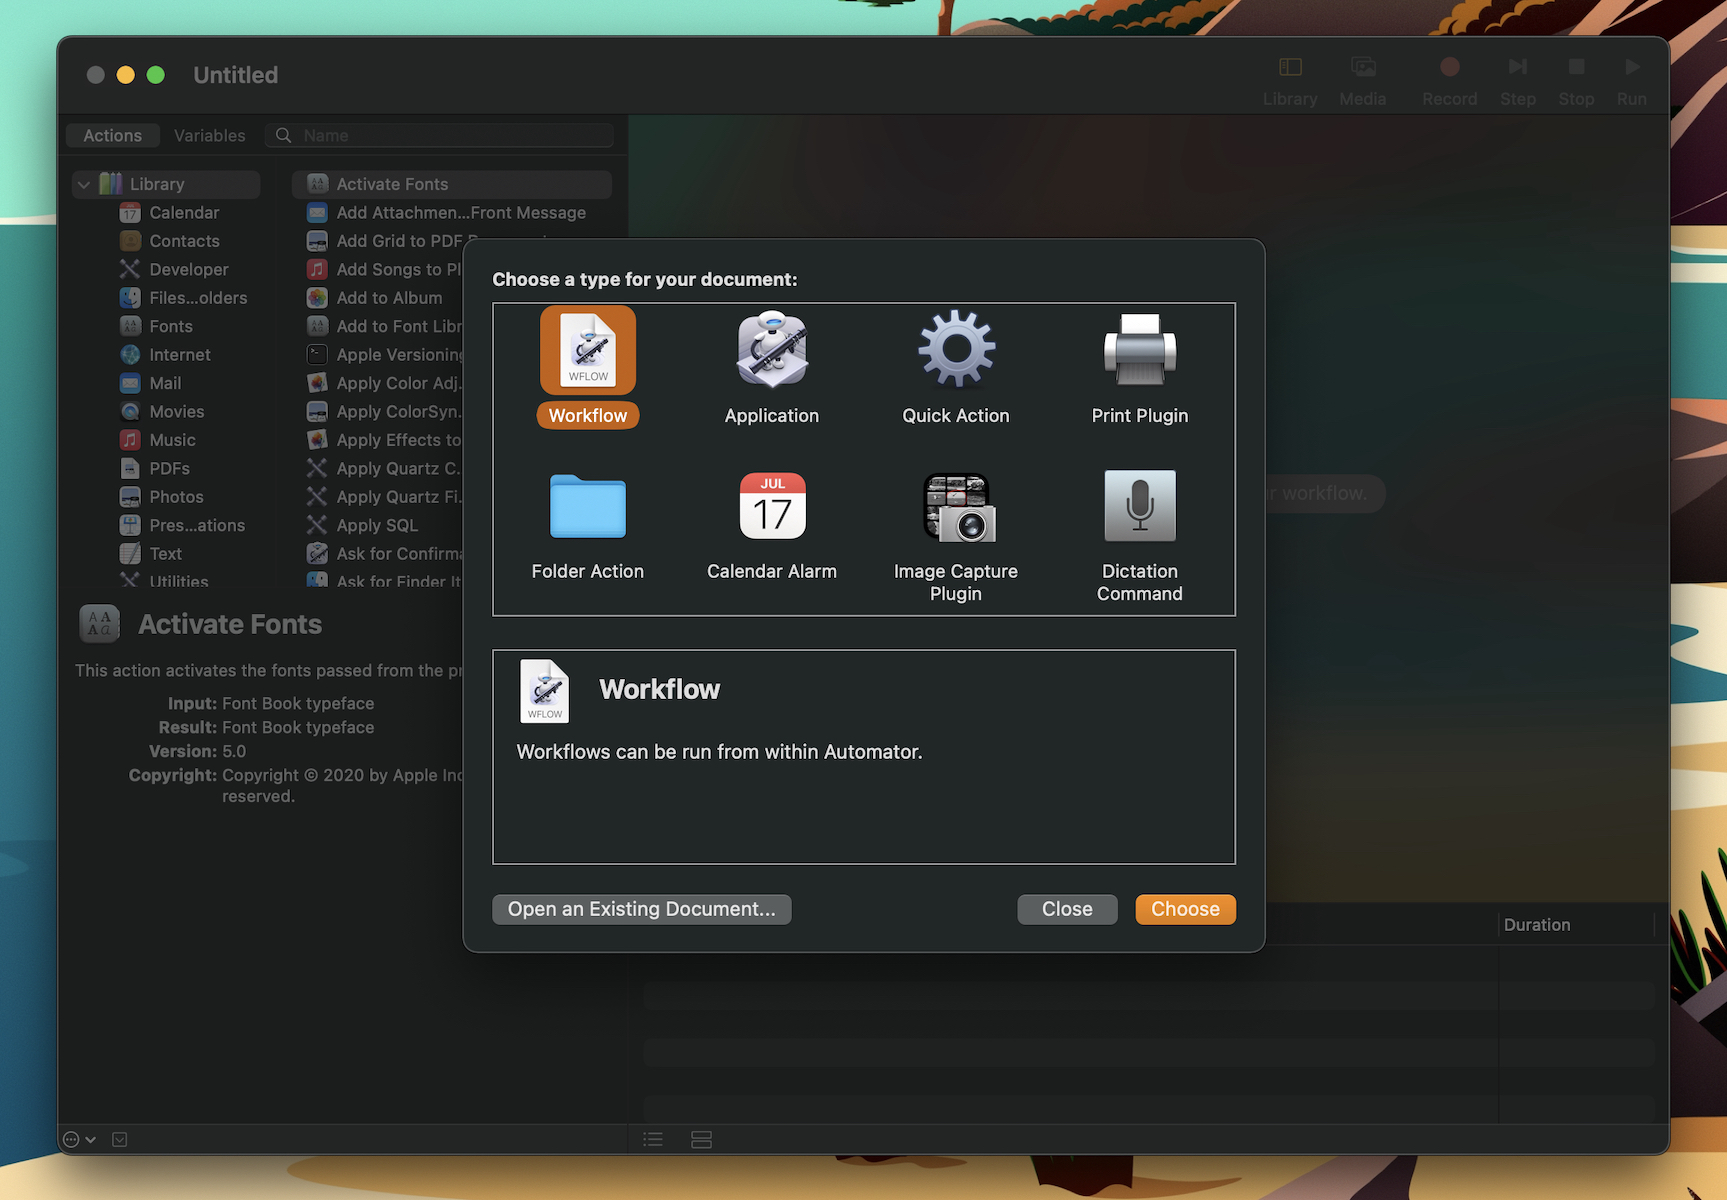Image resolution: width=1727 pixels, height=1200 pixels.
Task: Click the Record button in the toolbar
Action: [x=1449, y=67]
